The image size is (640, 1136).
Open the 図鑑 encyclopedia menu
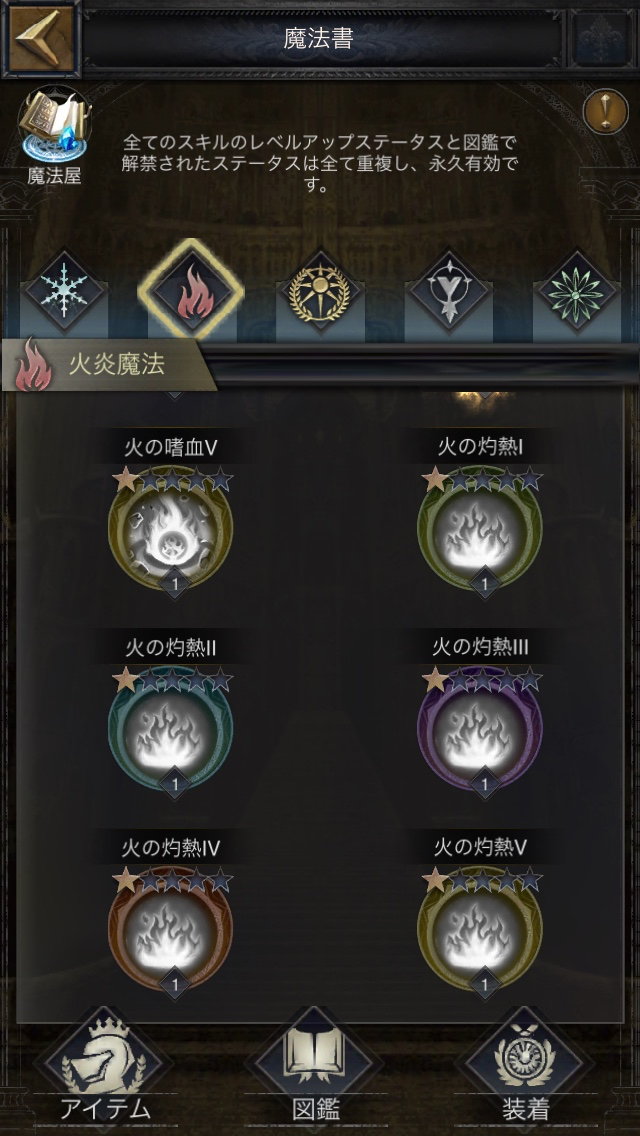click(316, 1072)
